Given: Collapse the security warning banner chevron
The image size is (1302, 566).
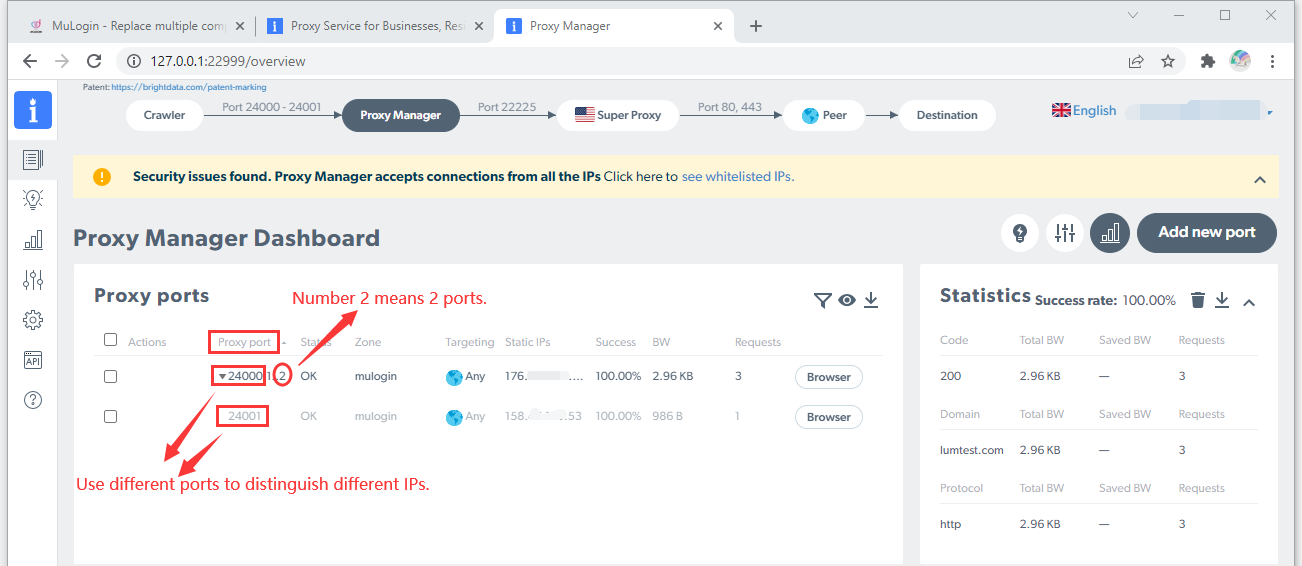Looking at the screenshot, I should click(x=1259, y=180).
